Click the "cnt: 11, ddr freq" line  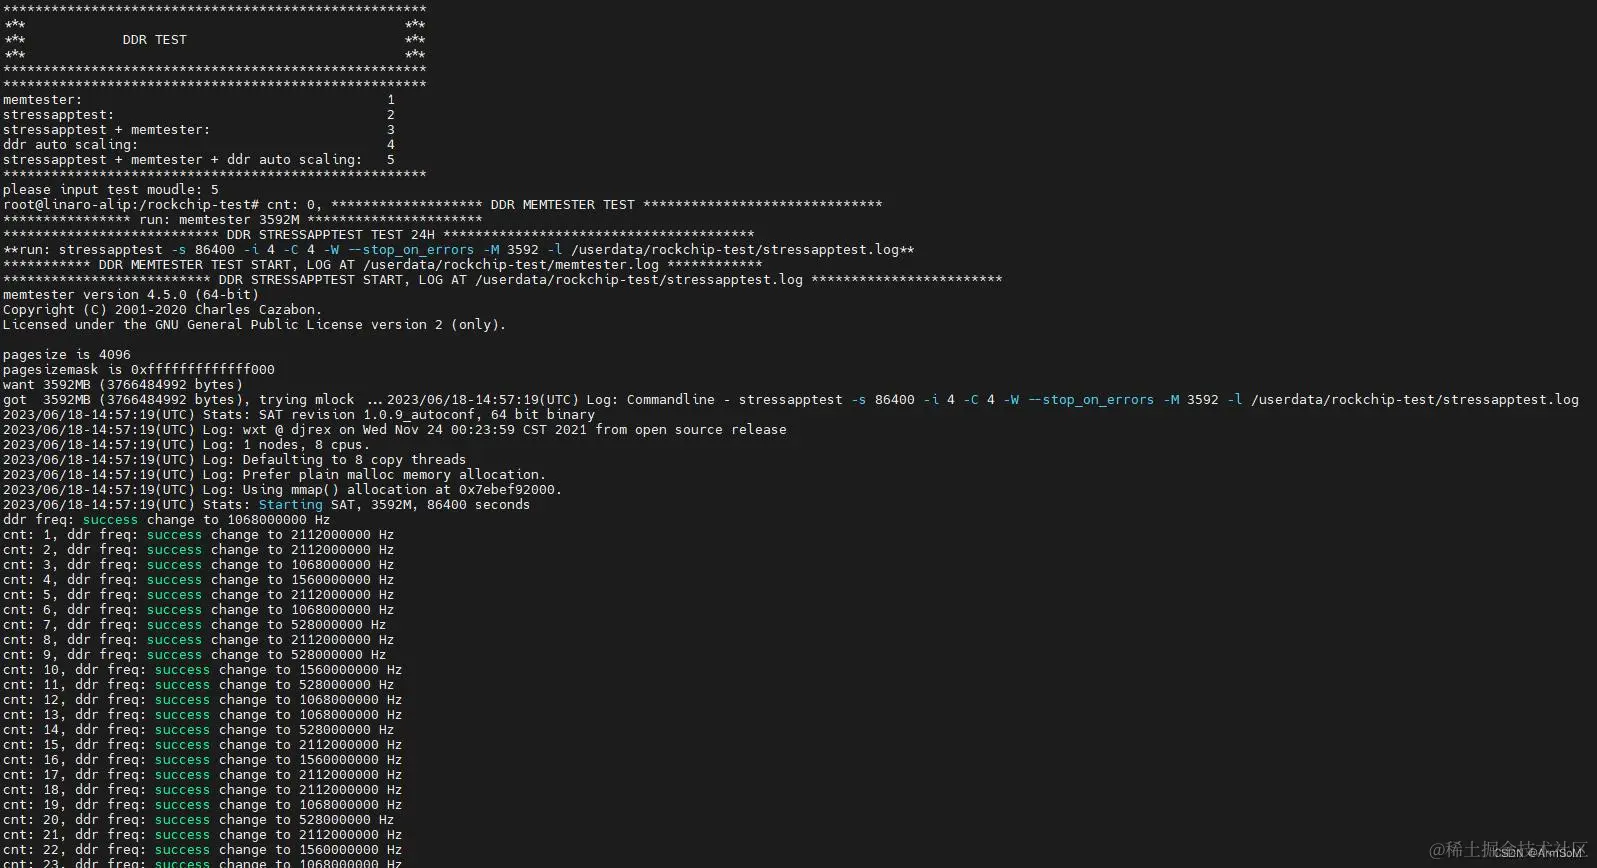coord(199,685)
